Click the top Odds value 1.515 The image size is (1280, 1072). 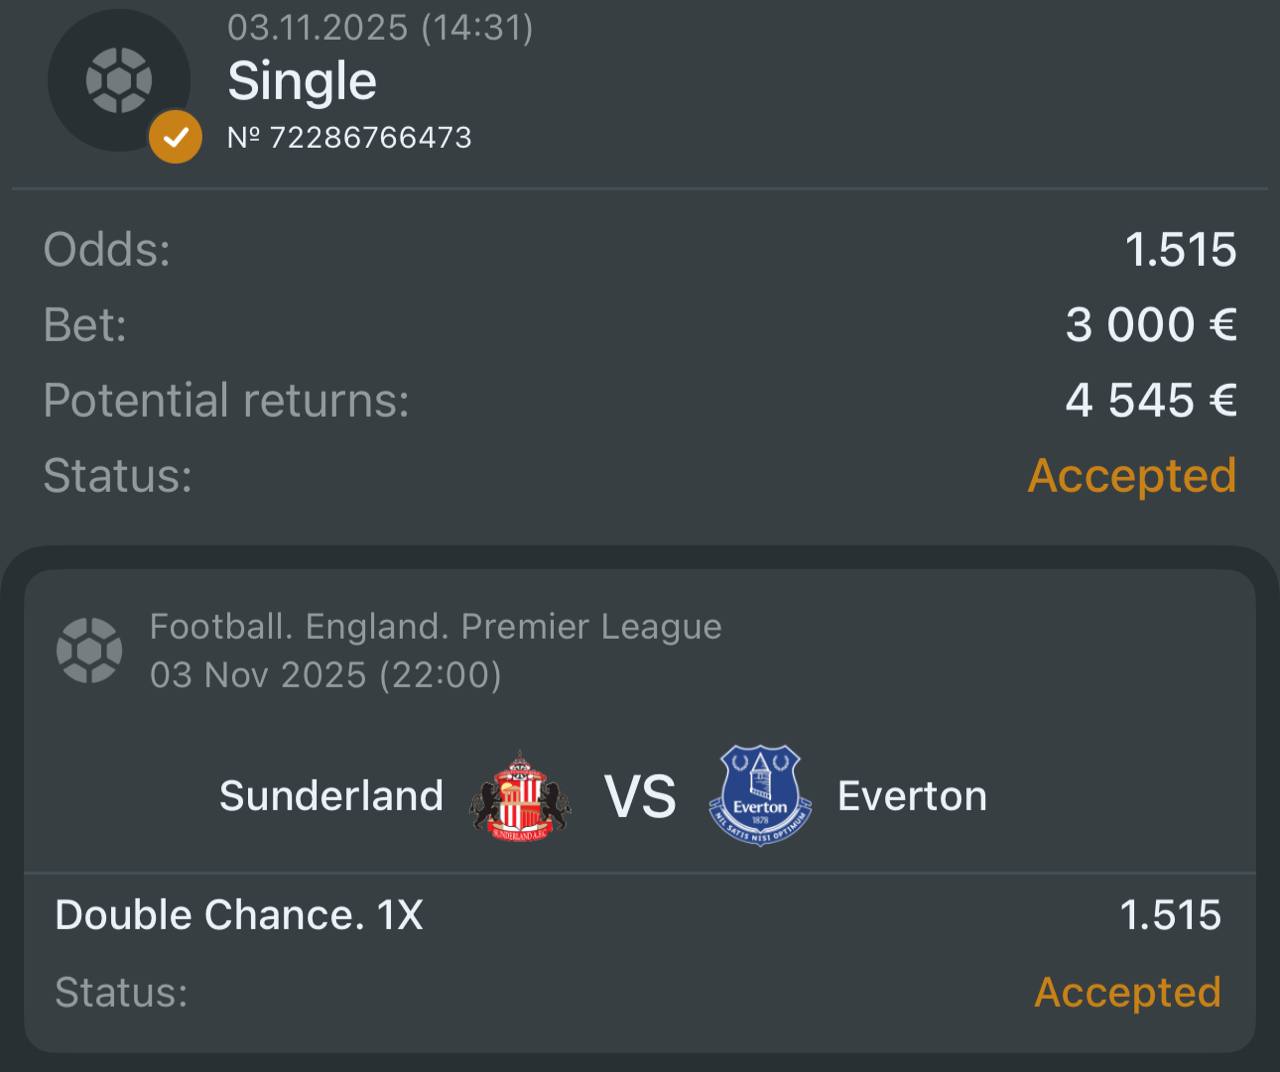[x=1180, y=250]
